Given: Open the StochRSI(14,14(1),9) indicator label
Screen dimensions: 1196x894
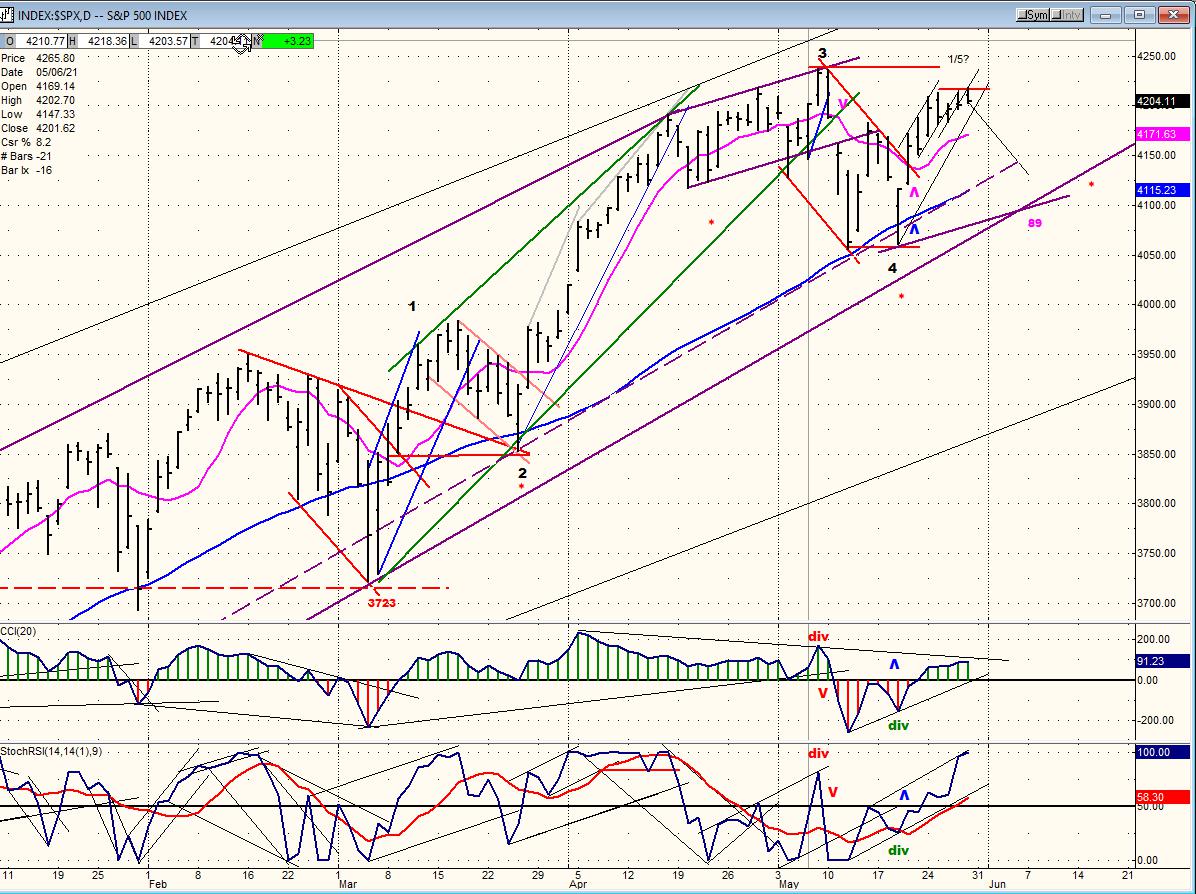Looking at the screenshot, I should coord(51,751).
